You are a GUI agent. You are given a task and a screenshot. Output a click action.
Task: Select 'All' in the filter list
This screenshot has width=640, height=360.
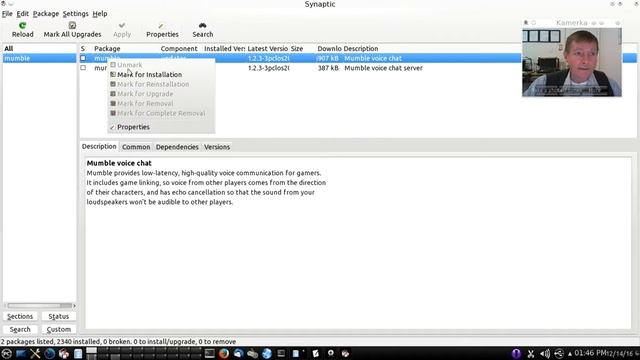(39, 49)
